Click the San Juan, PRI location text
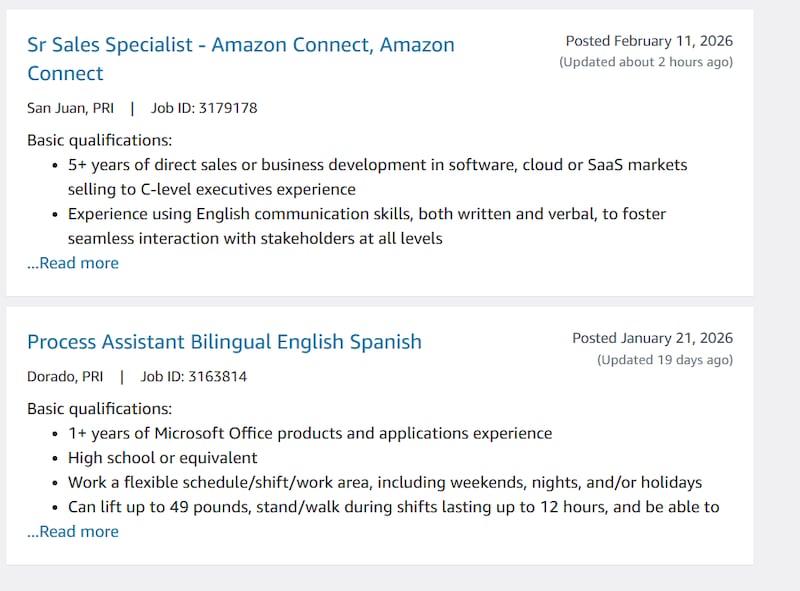 [x=69, y=107]
